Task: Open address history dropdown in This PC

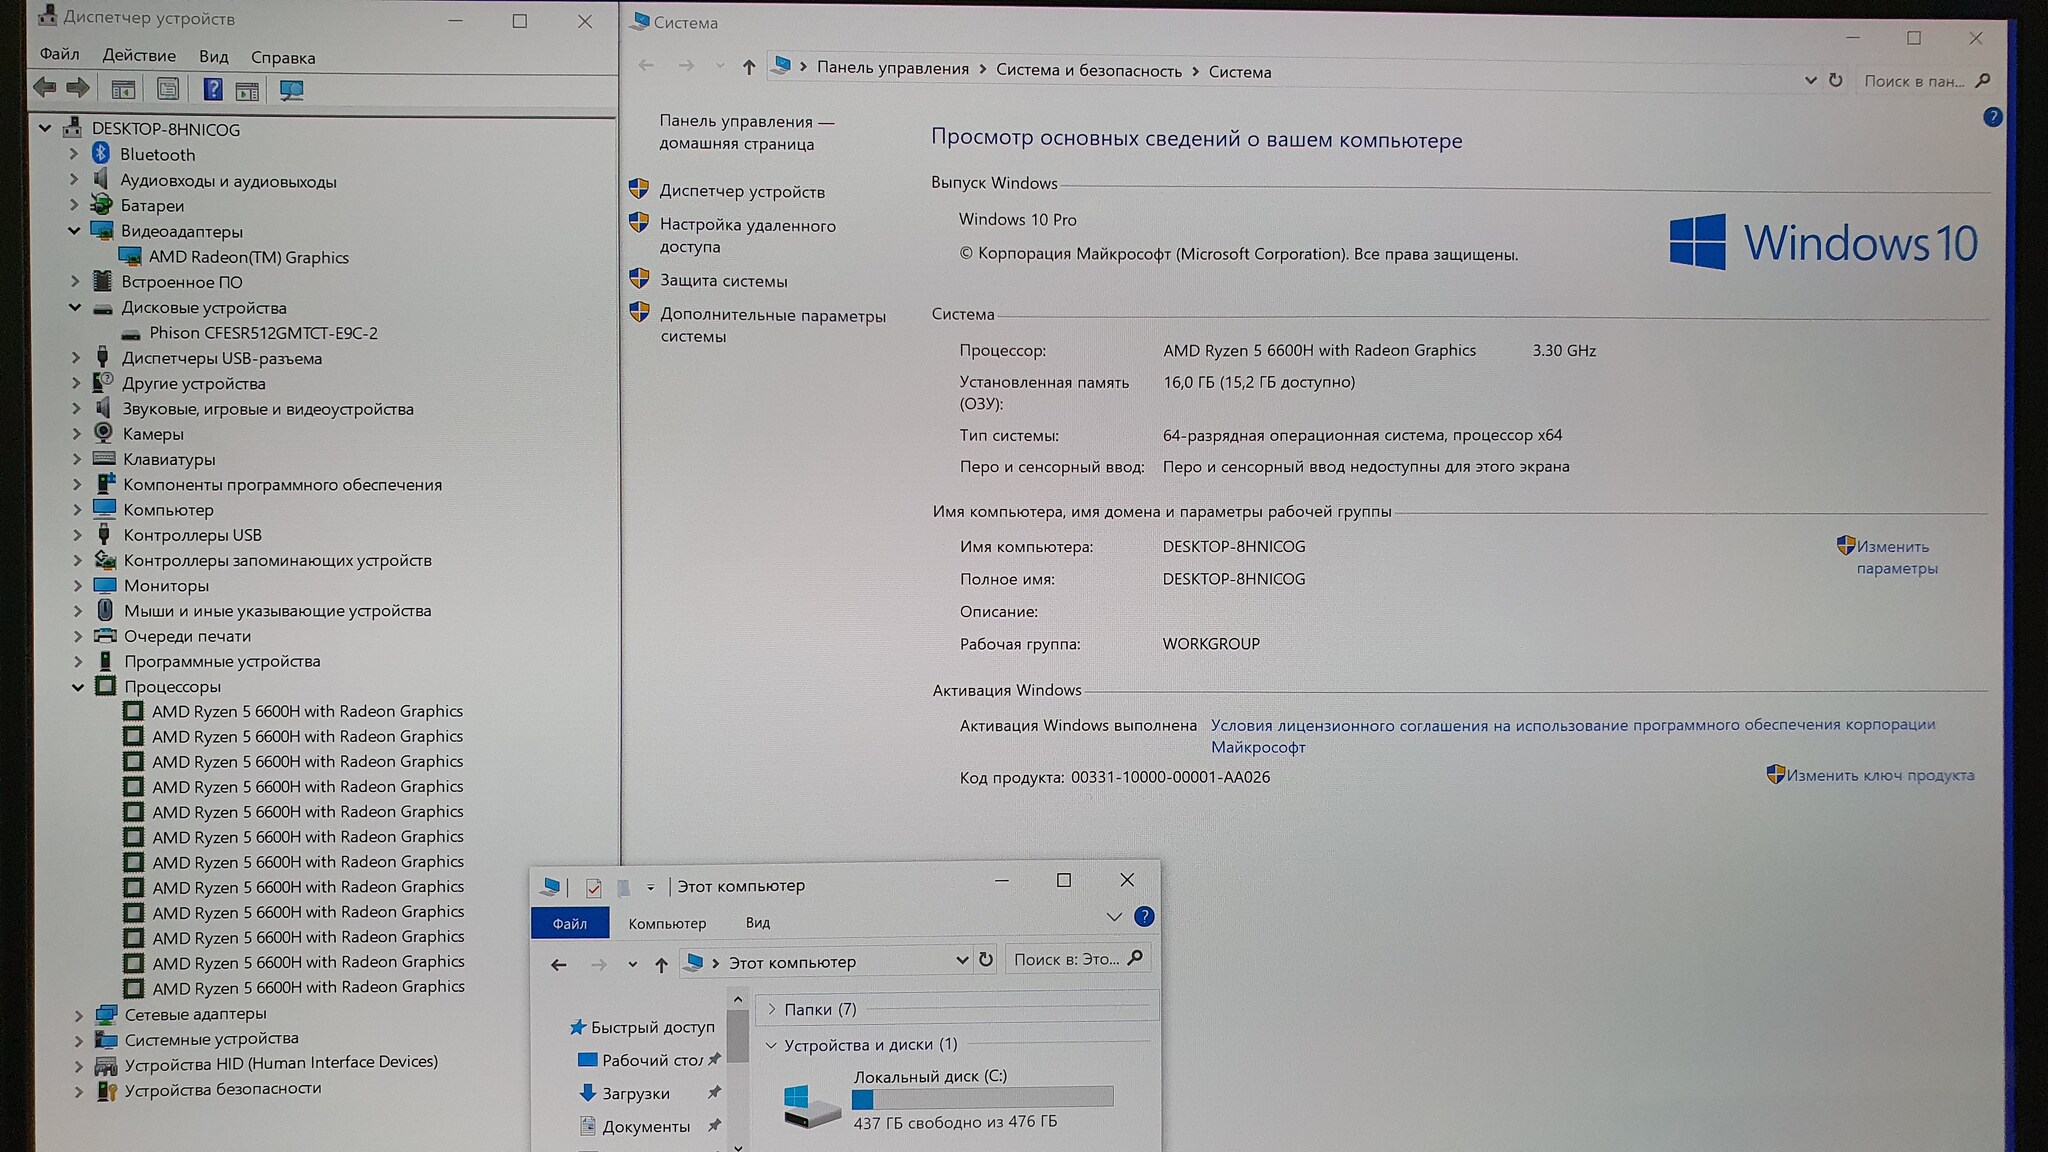Action: tap(961, 960)
